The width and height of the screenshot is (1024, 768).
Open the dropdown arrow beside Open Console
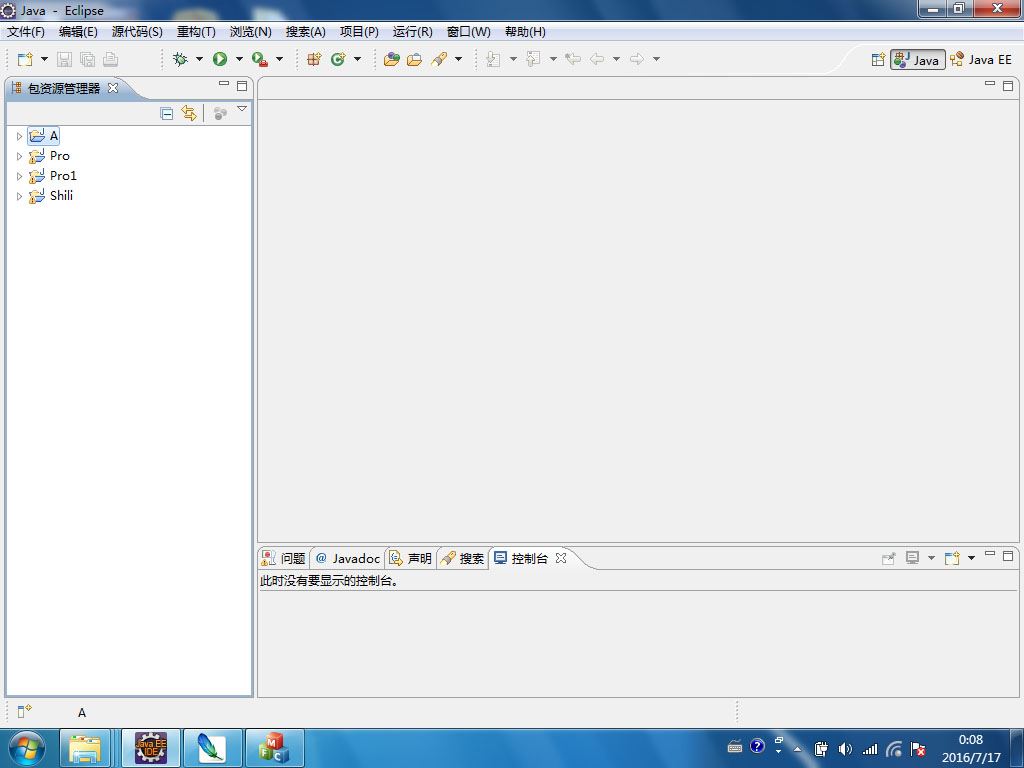(x=971, y=558)
